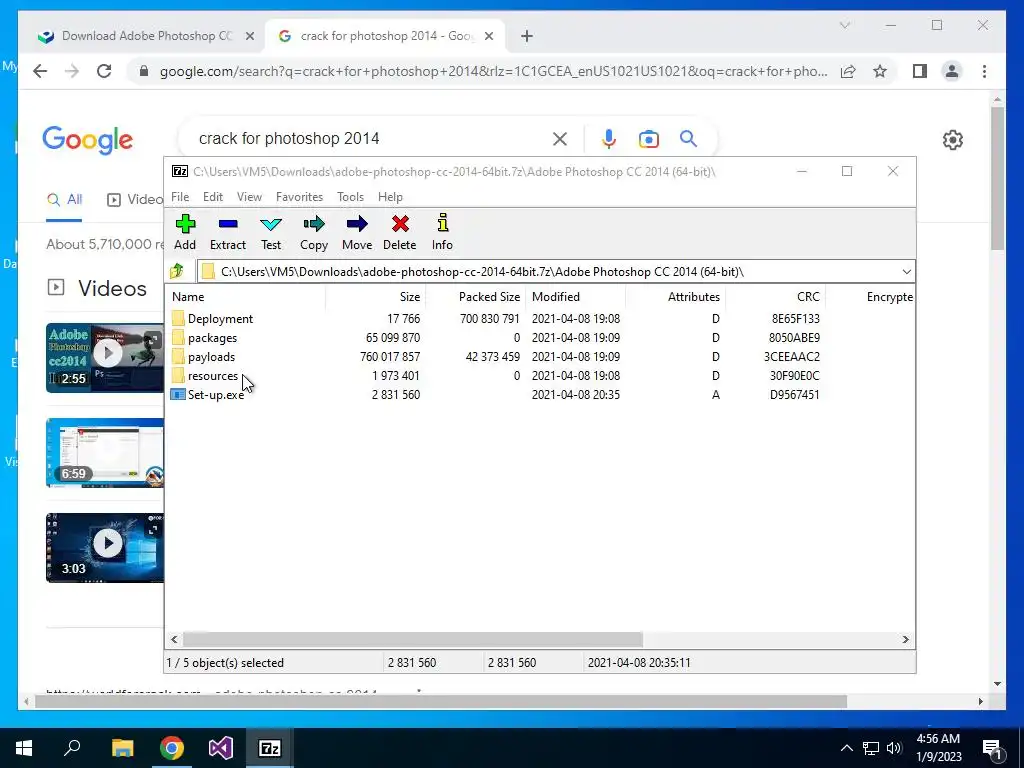This screenshot has height=768, width=1024.
Task: Click the Add button in 7-Zip toolbar
Action: click(185, 232)
